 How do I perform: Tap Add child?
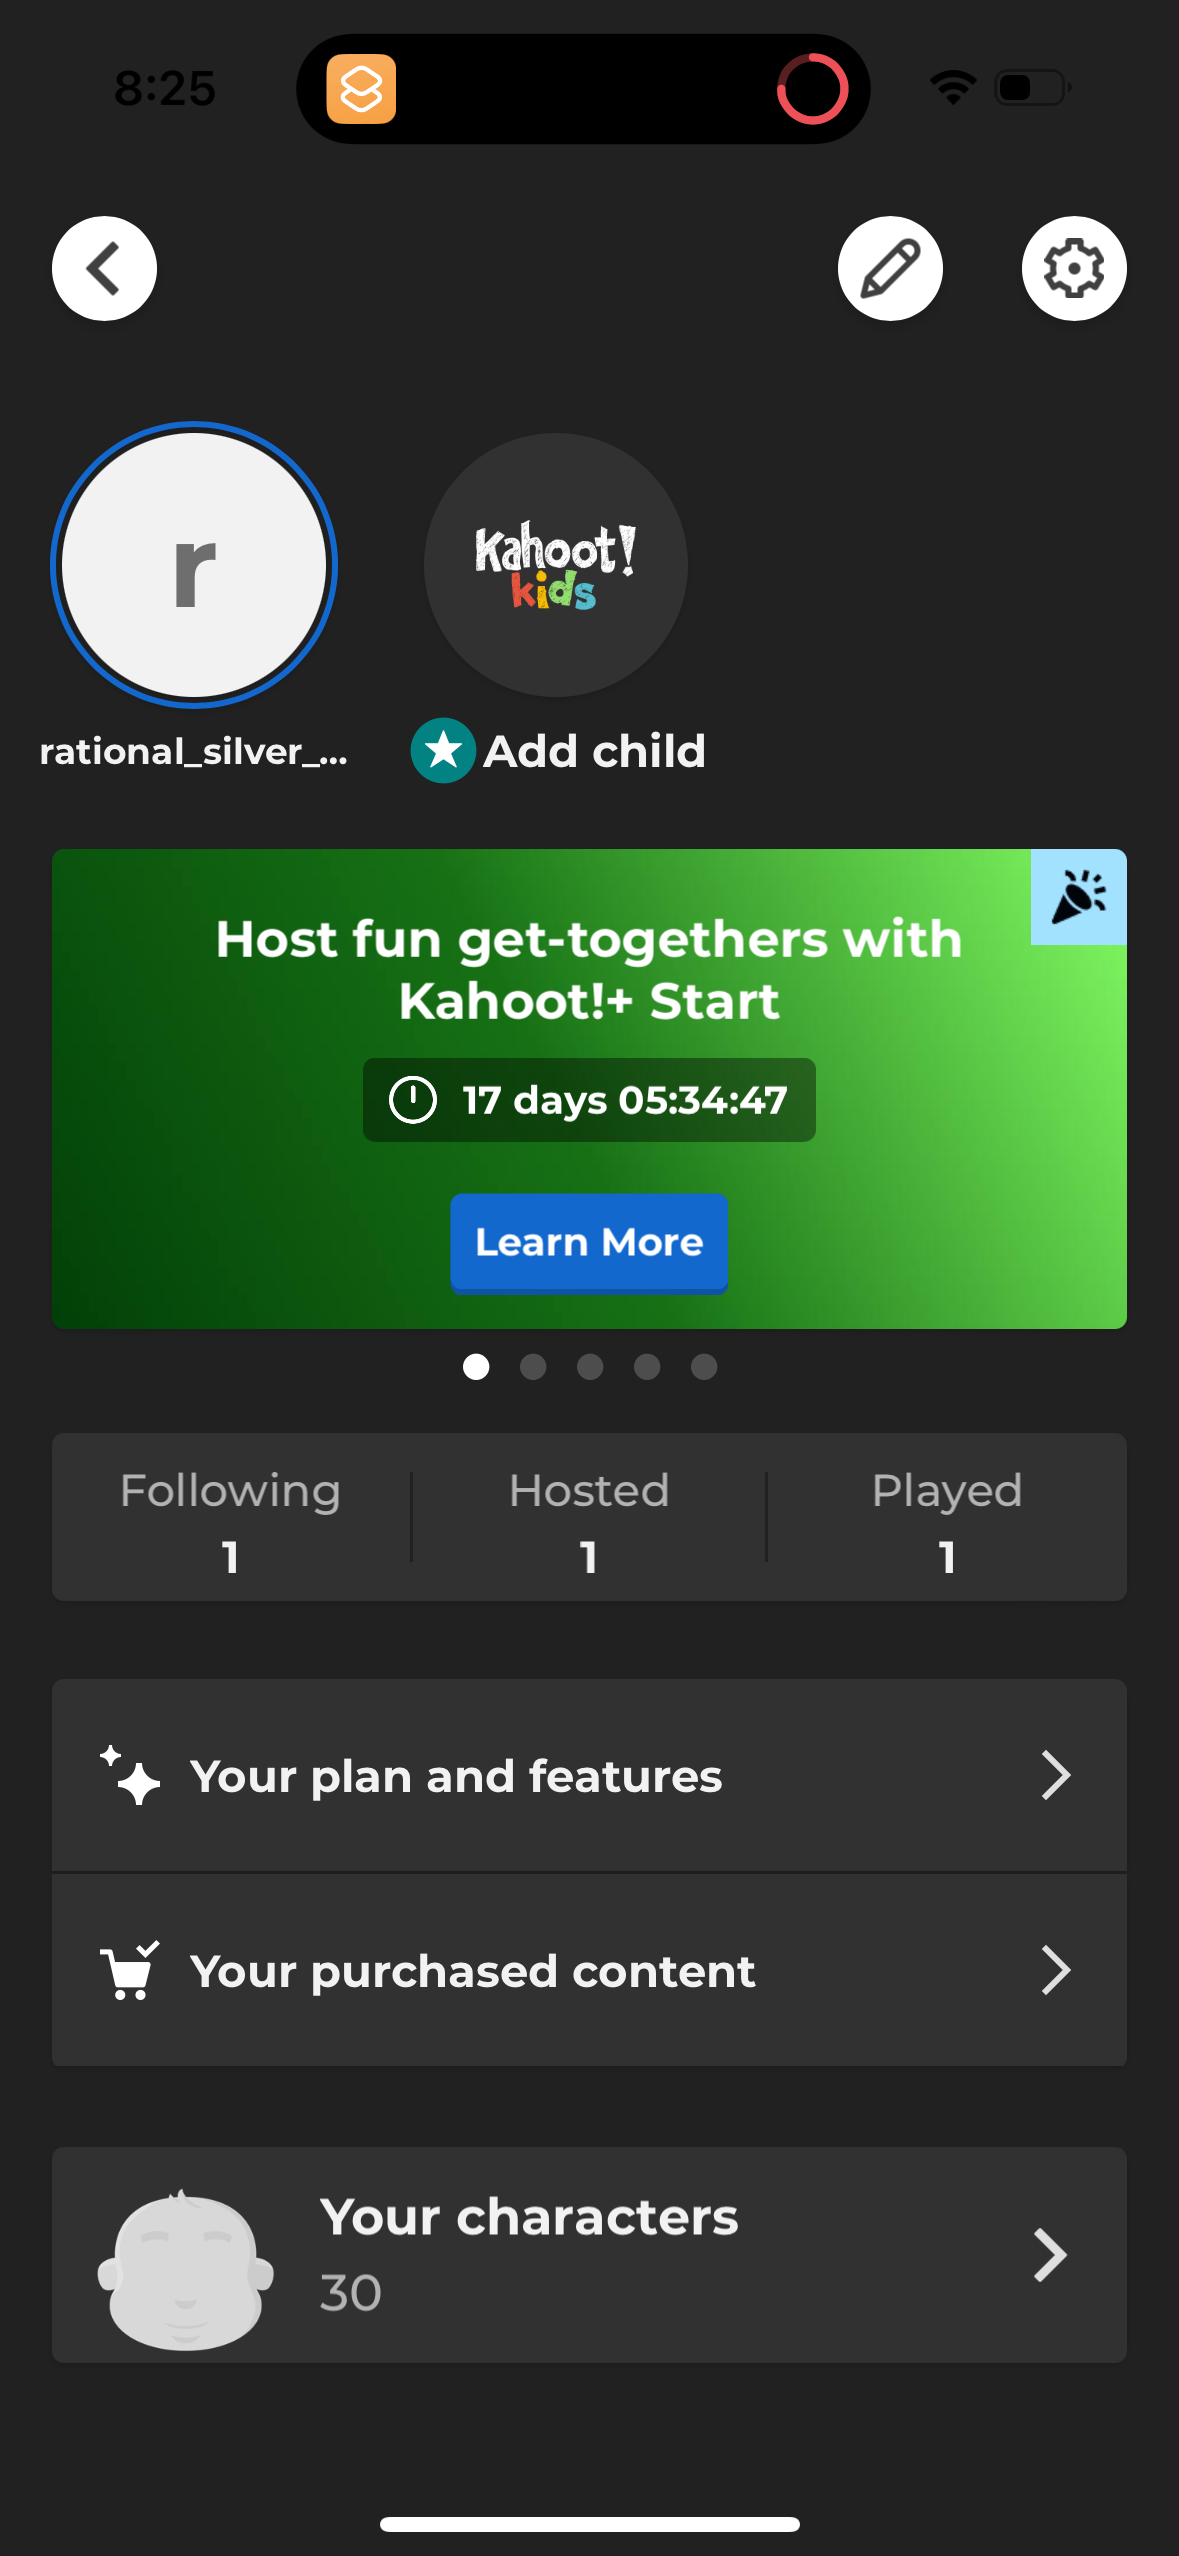pyautogui.click(x=593, y=751)
